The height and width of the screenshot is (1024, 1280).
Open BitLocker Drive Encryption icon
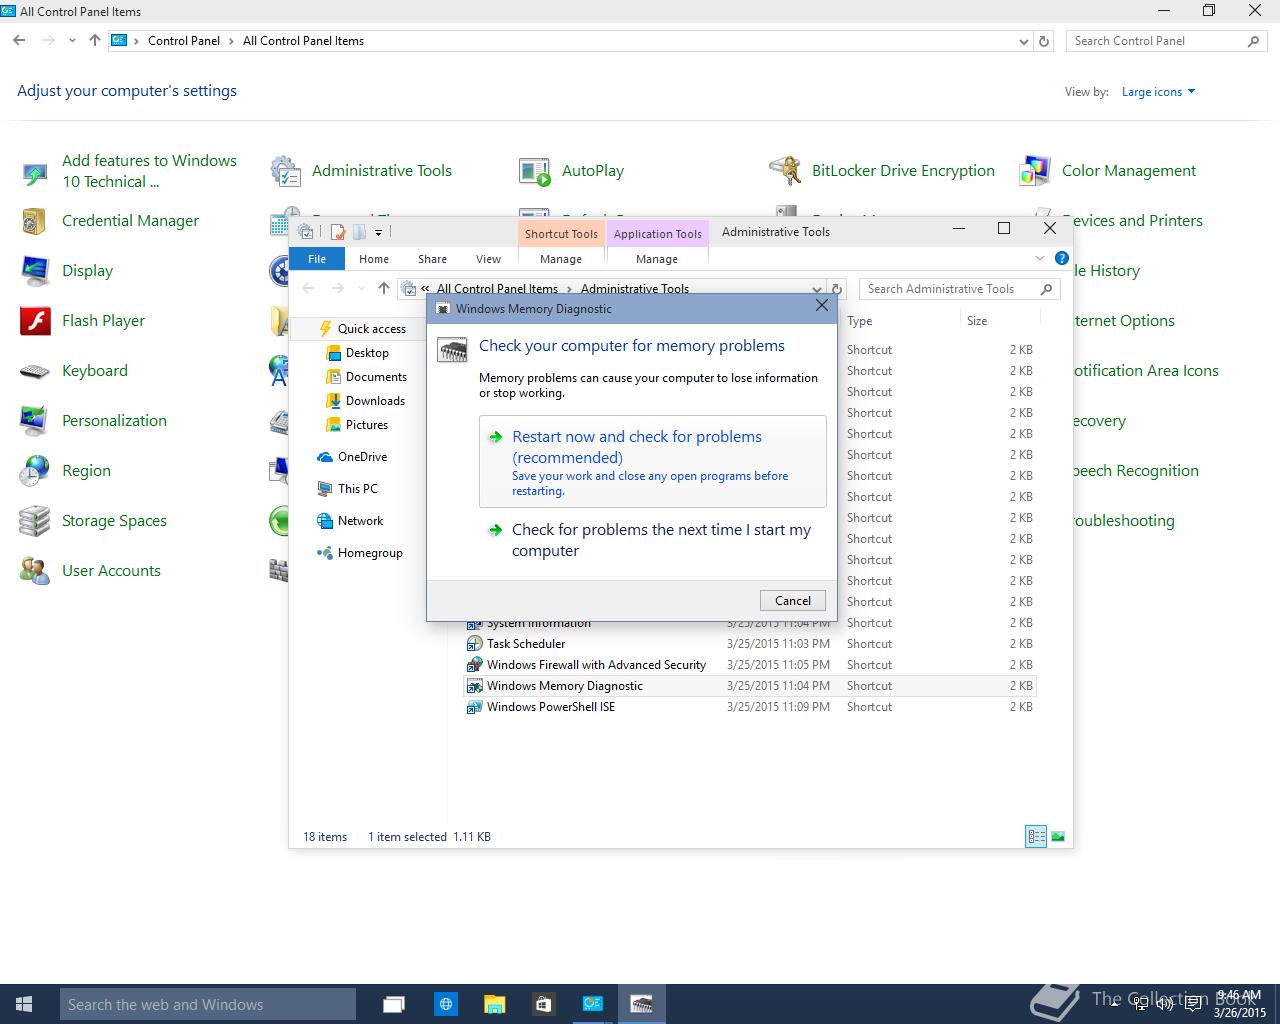(x=785, y=171)
